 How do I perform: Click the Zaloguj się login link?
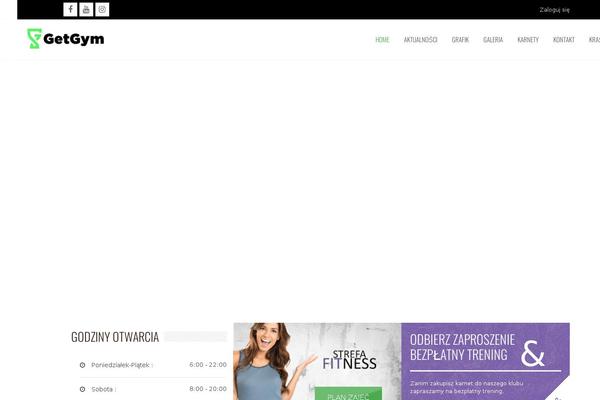click(554, 10)
